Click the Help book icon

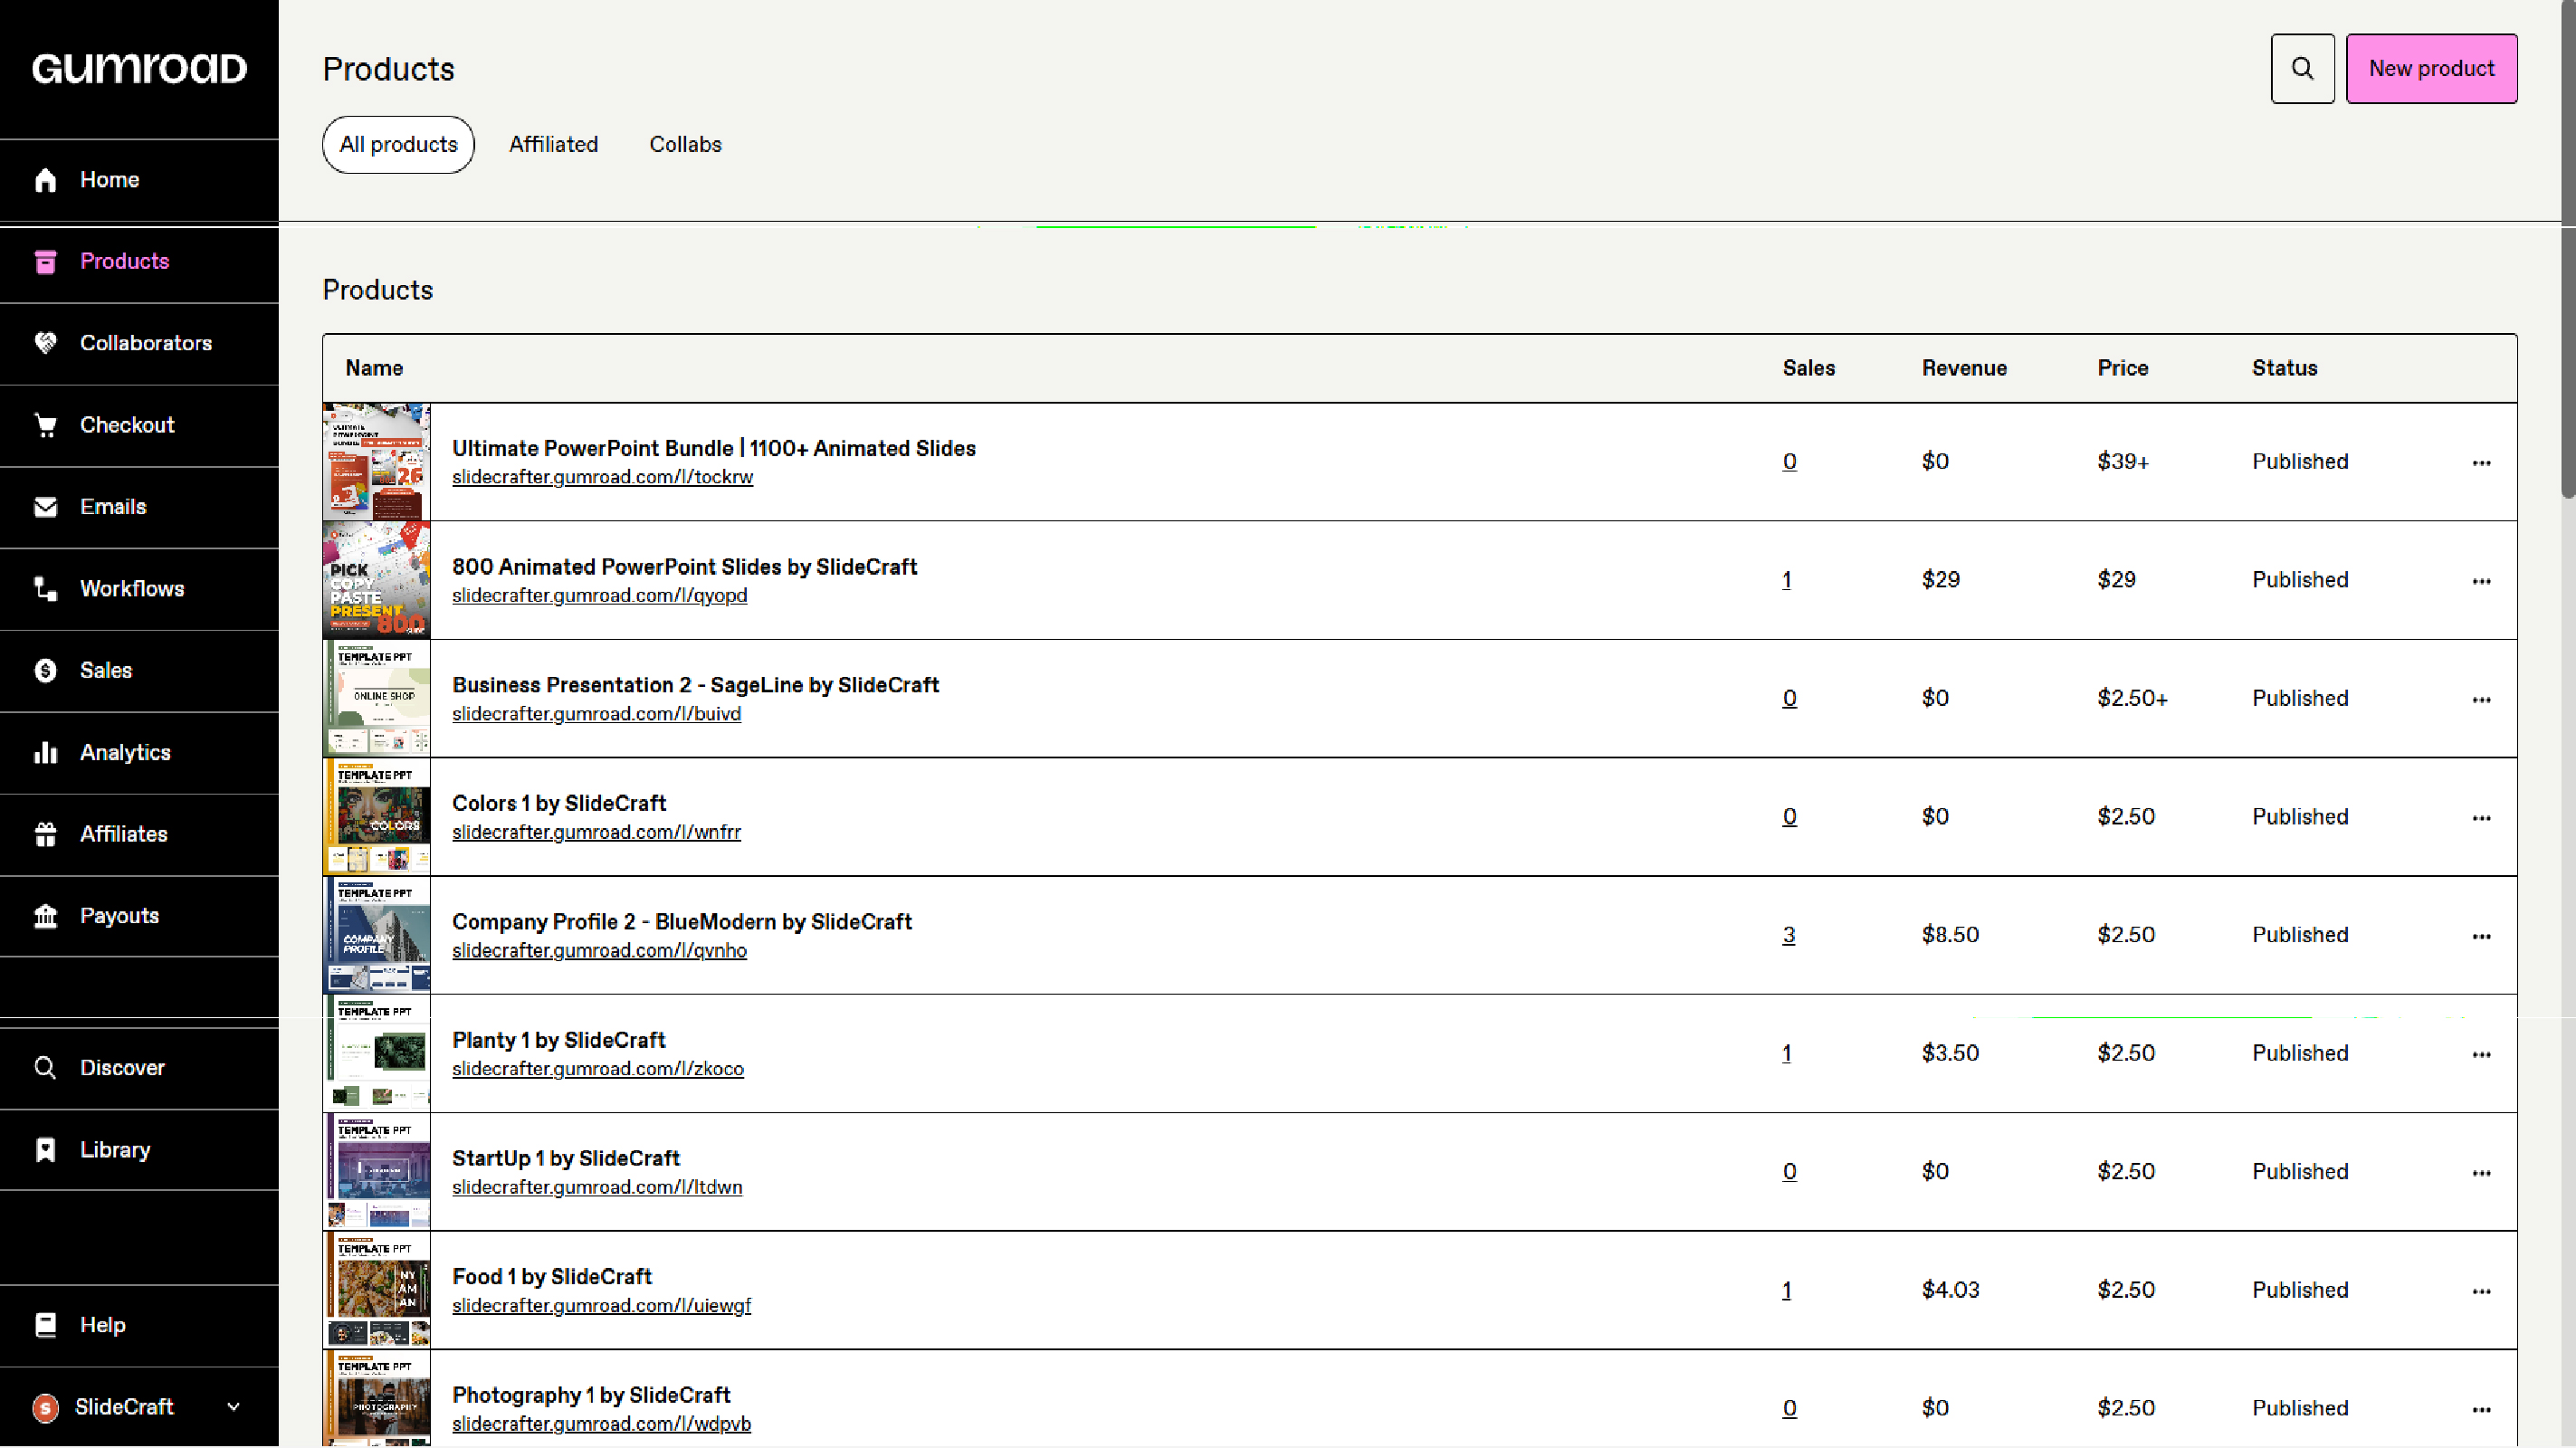[45, 1325]
